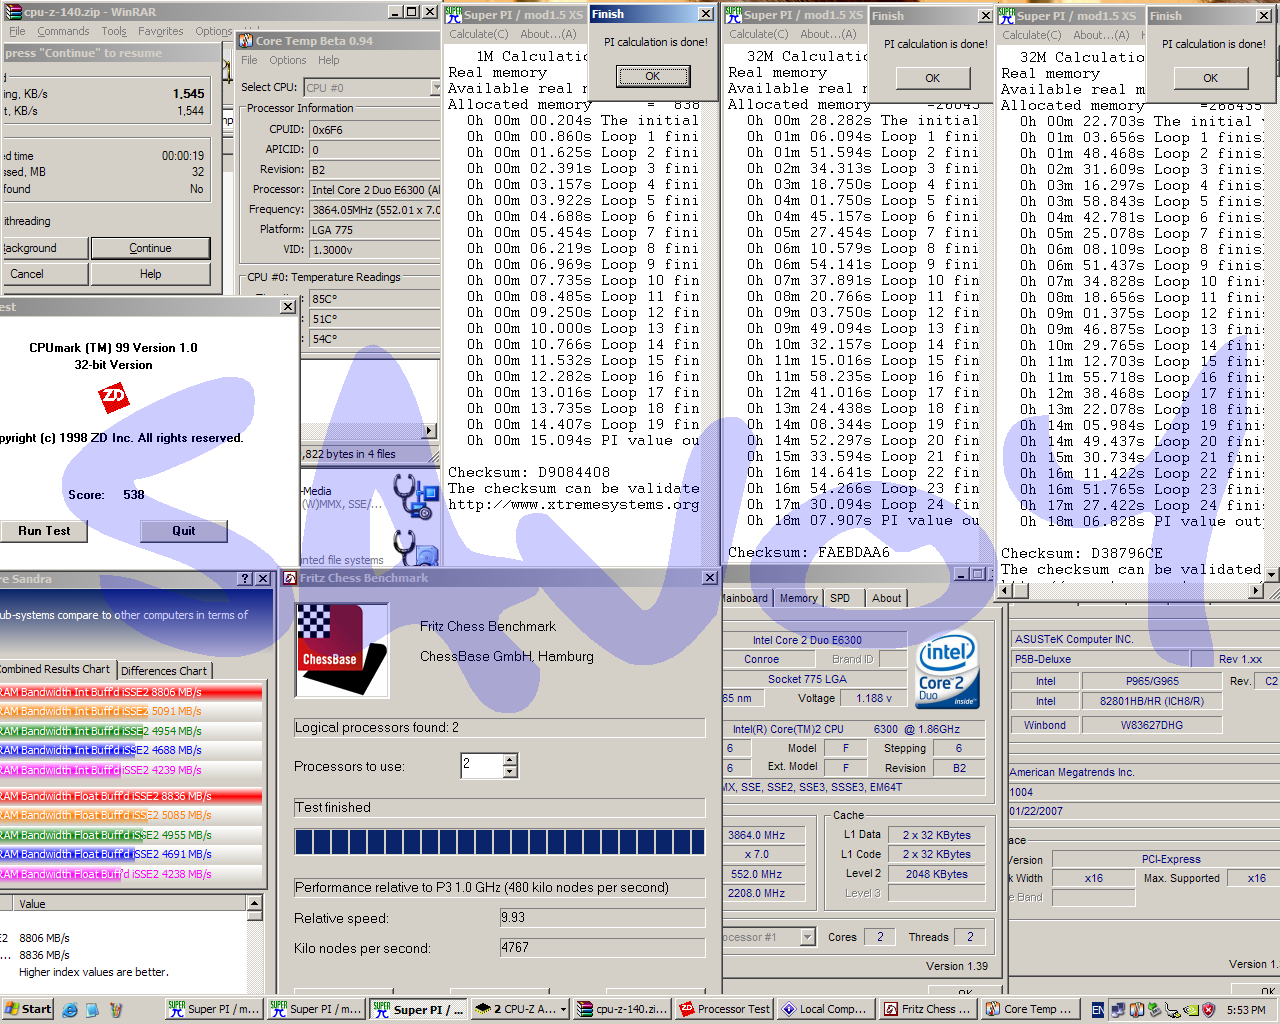Open the WinRAR Favorites menu

tap(161, 32)
